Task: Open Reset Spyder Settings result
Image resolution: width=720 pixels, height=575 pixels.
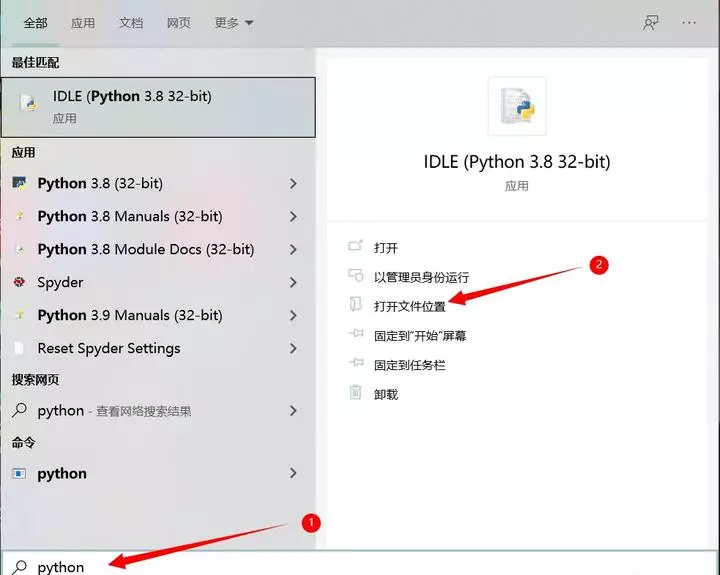Action: 158,349
